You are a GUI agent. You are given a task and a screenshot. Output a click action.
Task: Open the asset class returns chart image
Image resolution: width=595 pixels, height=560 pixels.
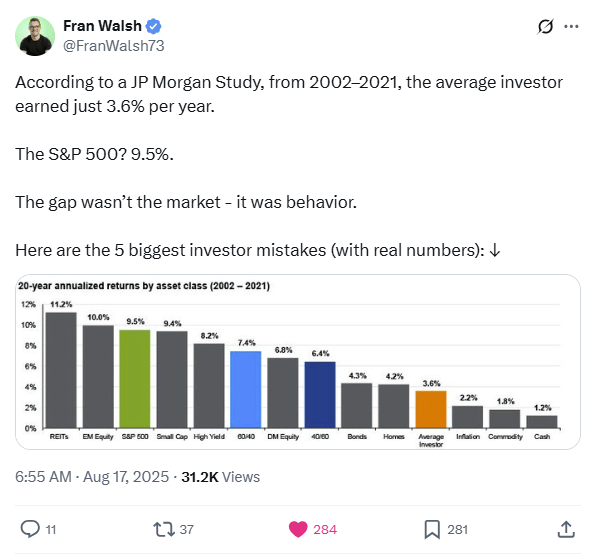click(298, 362)
